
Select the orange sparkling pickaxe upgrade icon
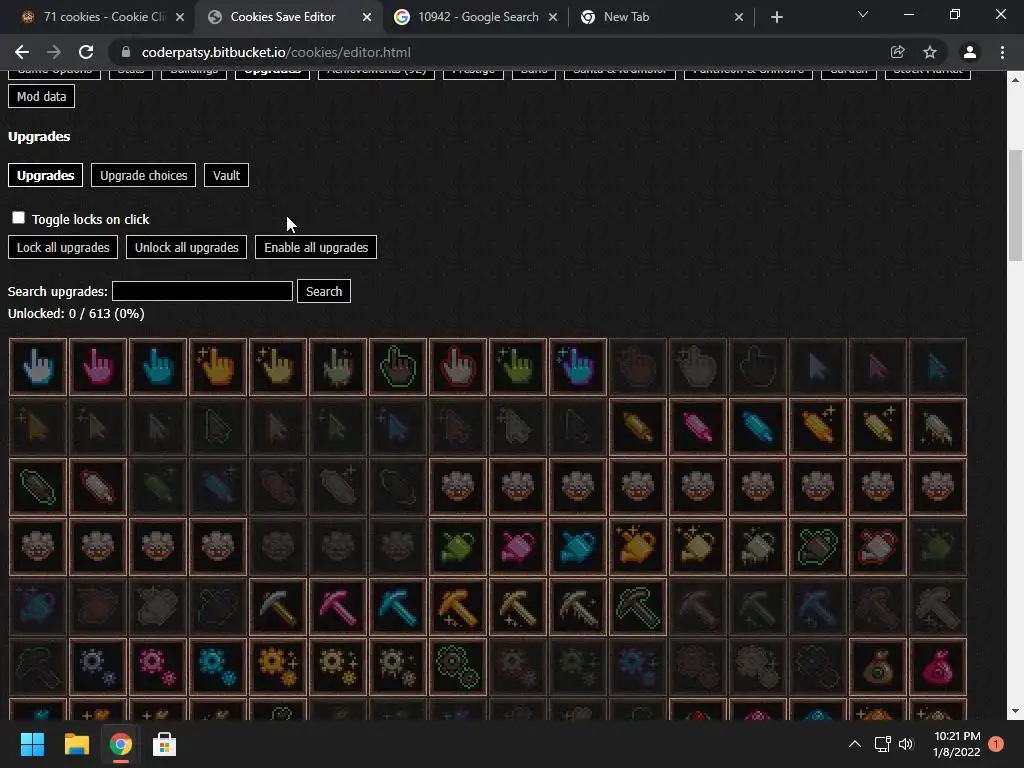(x=458, y=607)
